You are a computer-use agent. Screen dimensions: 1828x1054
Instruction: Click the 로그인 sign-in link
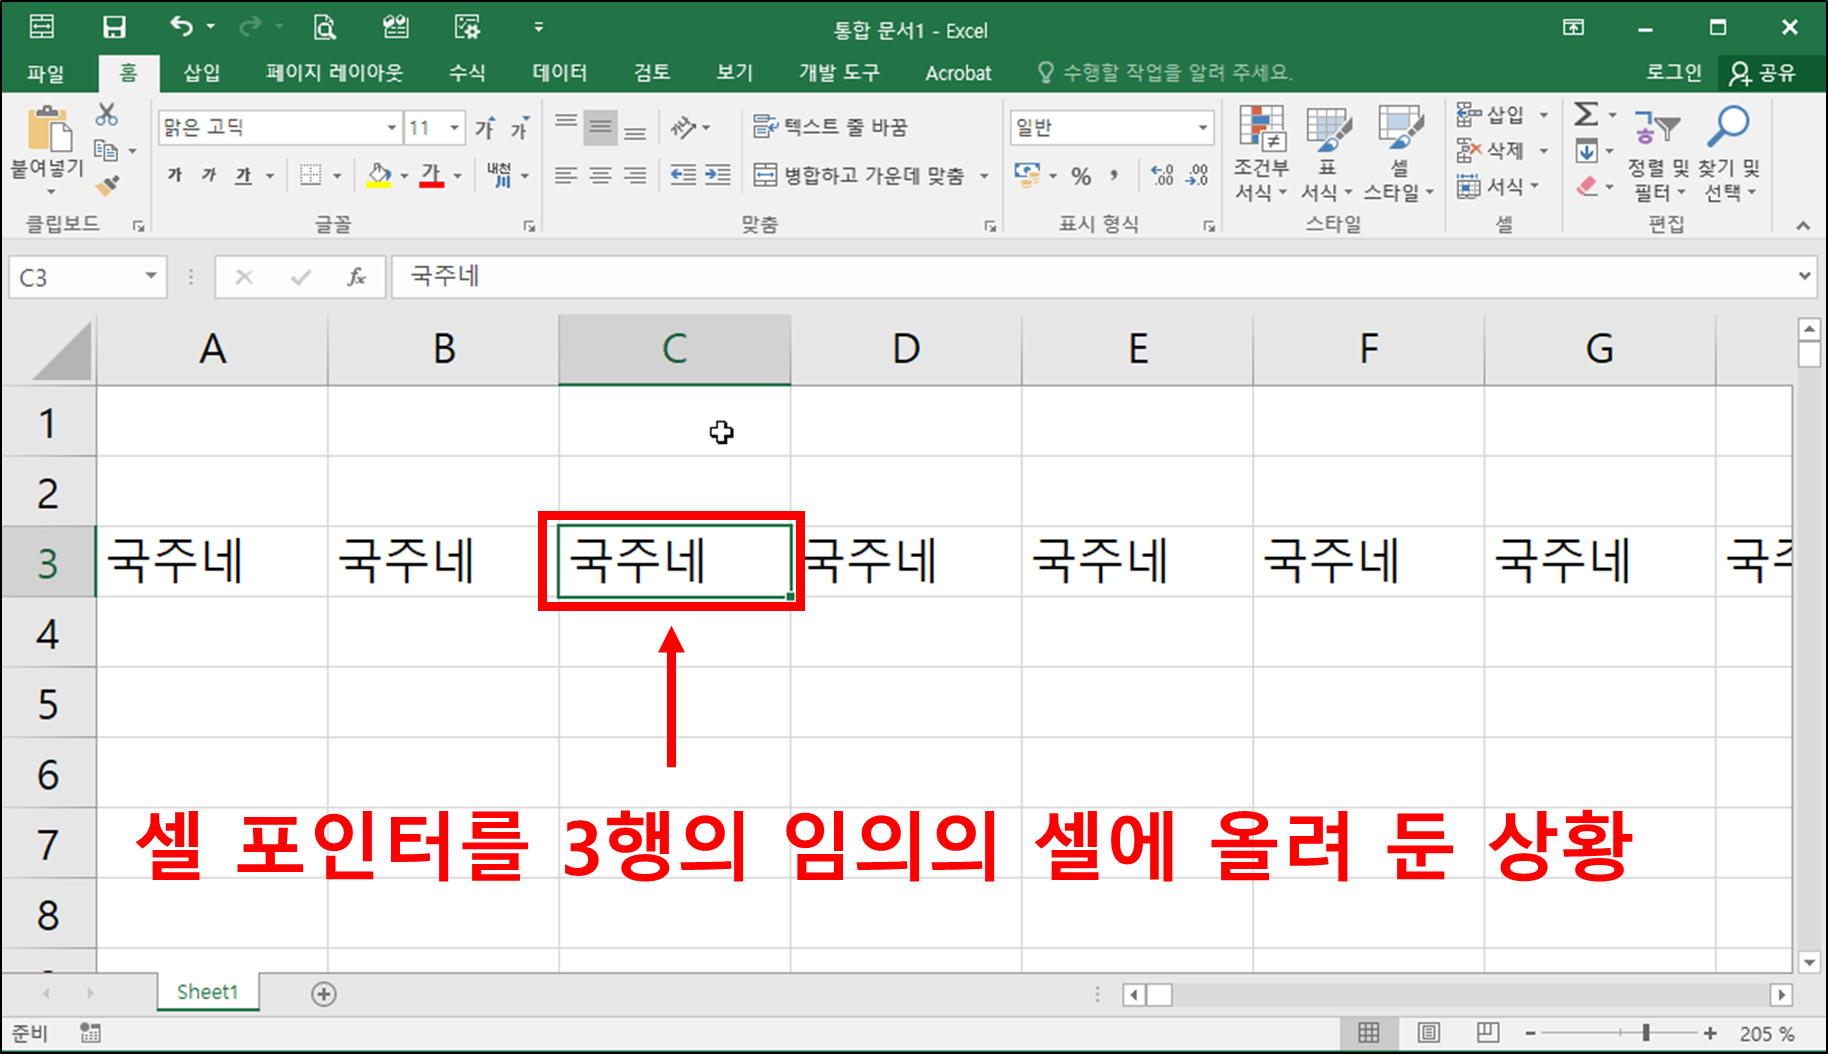click(1673, 72)
